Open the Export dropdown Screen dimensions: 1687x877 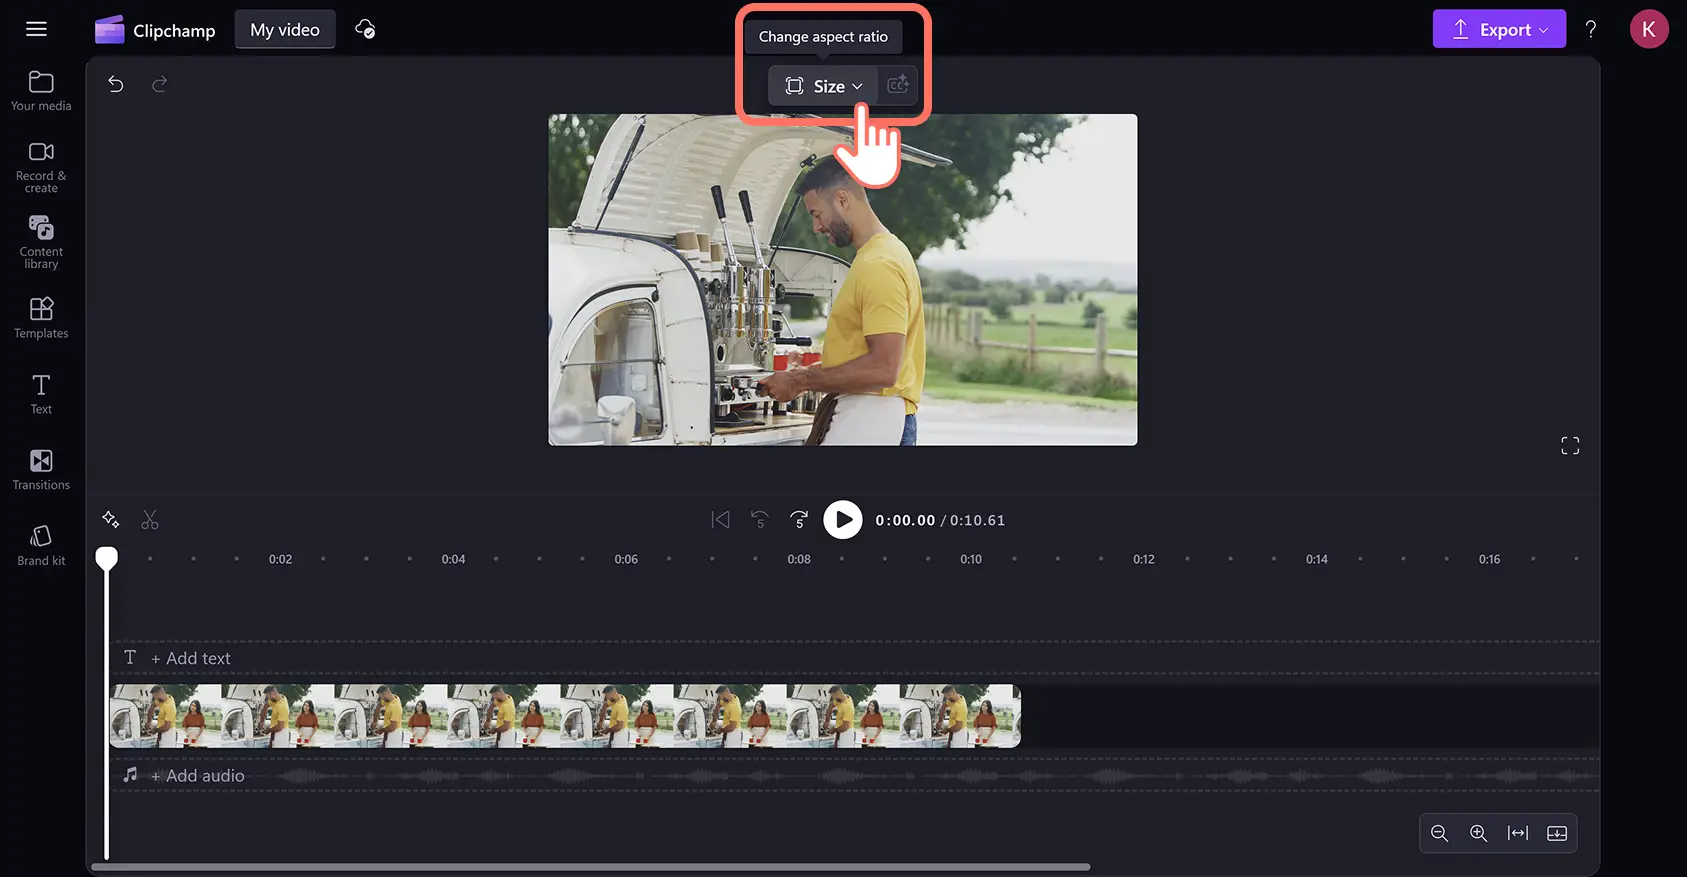click(x=1499, y=29)
